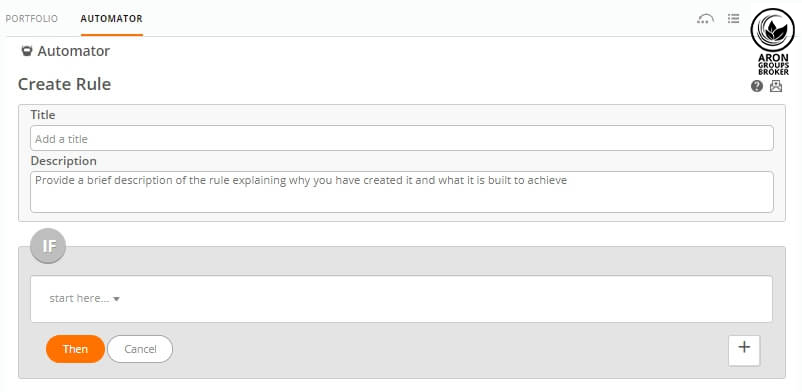Focus the 'Add a title' input field
The height and width of the screenshot is (392, 802).
coord(402,138)
